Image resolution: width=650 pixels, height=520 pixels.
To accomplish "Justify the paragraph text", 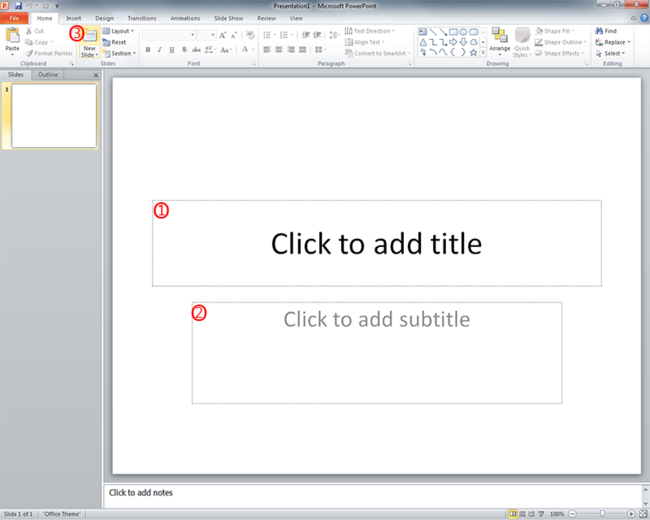I will pyautogui.click(x=303, y=50).
